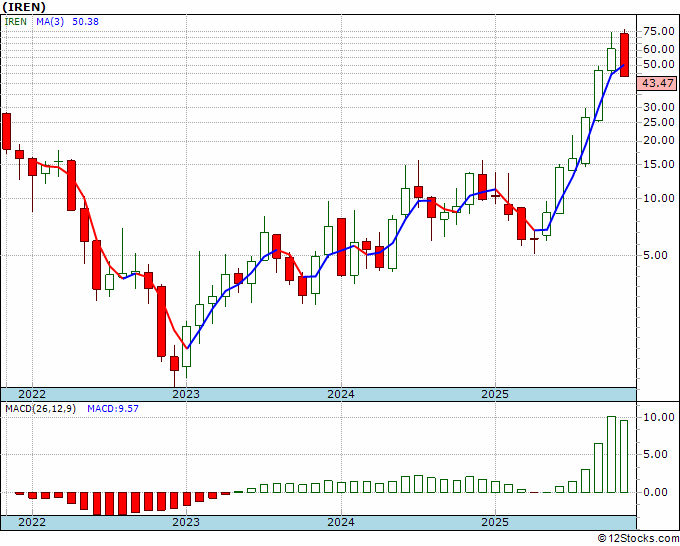Screen dimensions: 680x546
Task: Click the 60.00 price axis label
Action: [659, 49]
